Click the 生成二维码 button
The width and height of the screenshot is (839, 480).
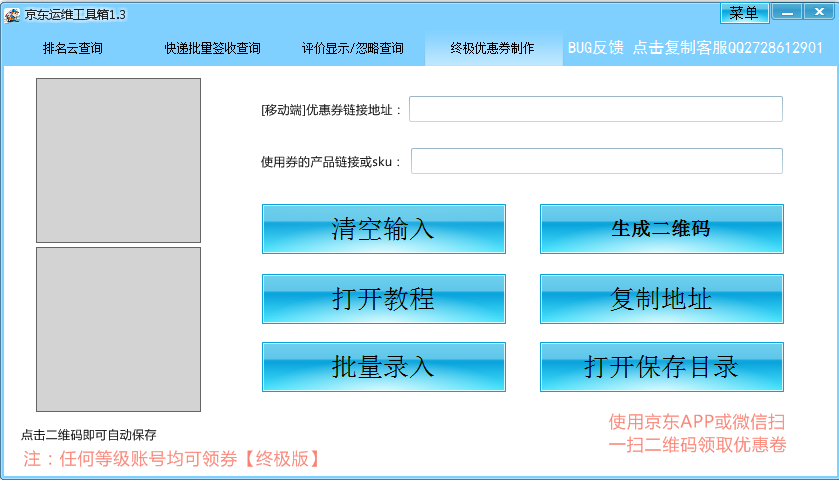pos(662,229)
